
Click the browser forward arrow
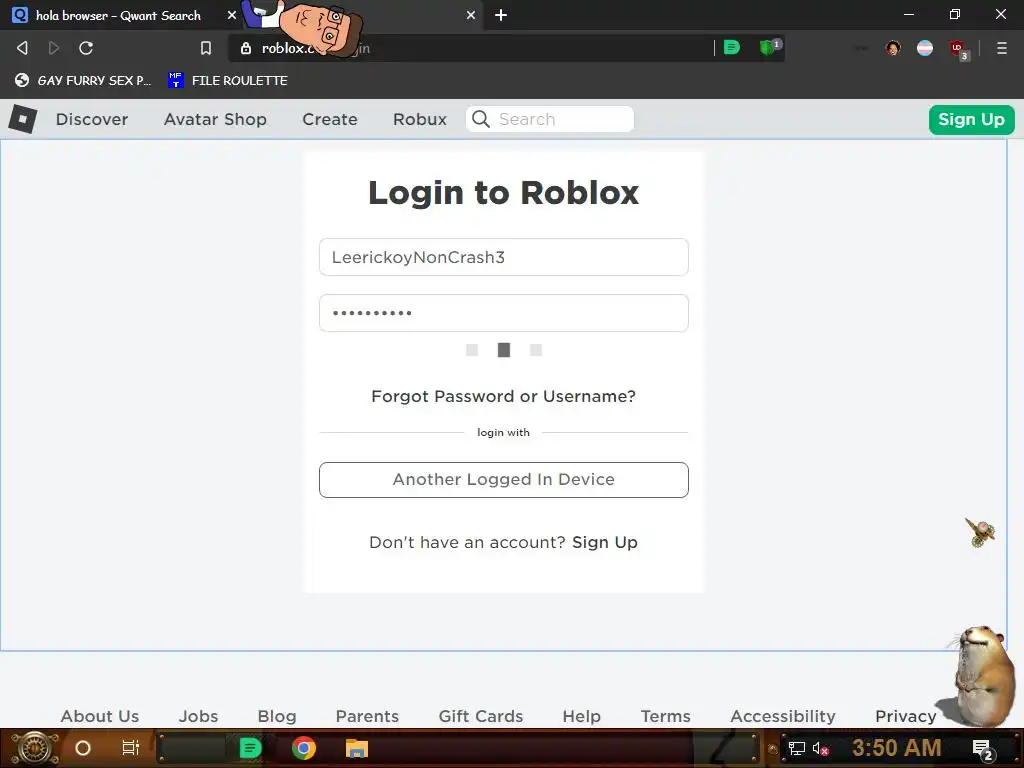click(54, 48)
